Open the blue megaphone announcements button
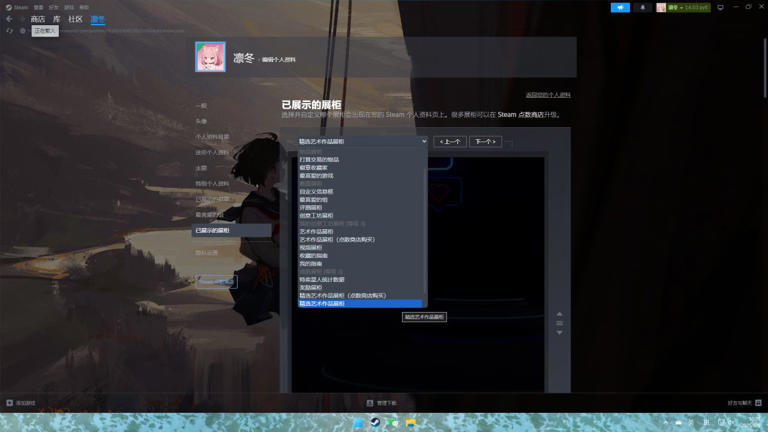Image resolution: width=768 pixels, height=432 pixels. [x=620, y=7]
